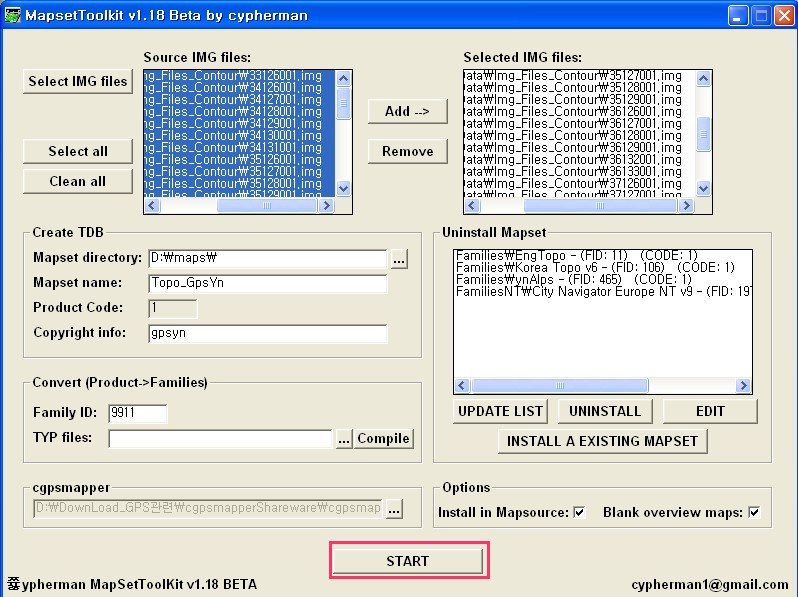Select selected-list file 36128001.img
The image size is (798, 597).
tap(573, 135)
